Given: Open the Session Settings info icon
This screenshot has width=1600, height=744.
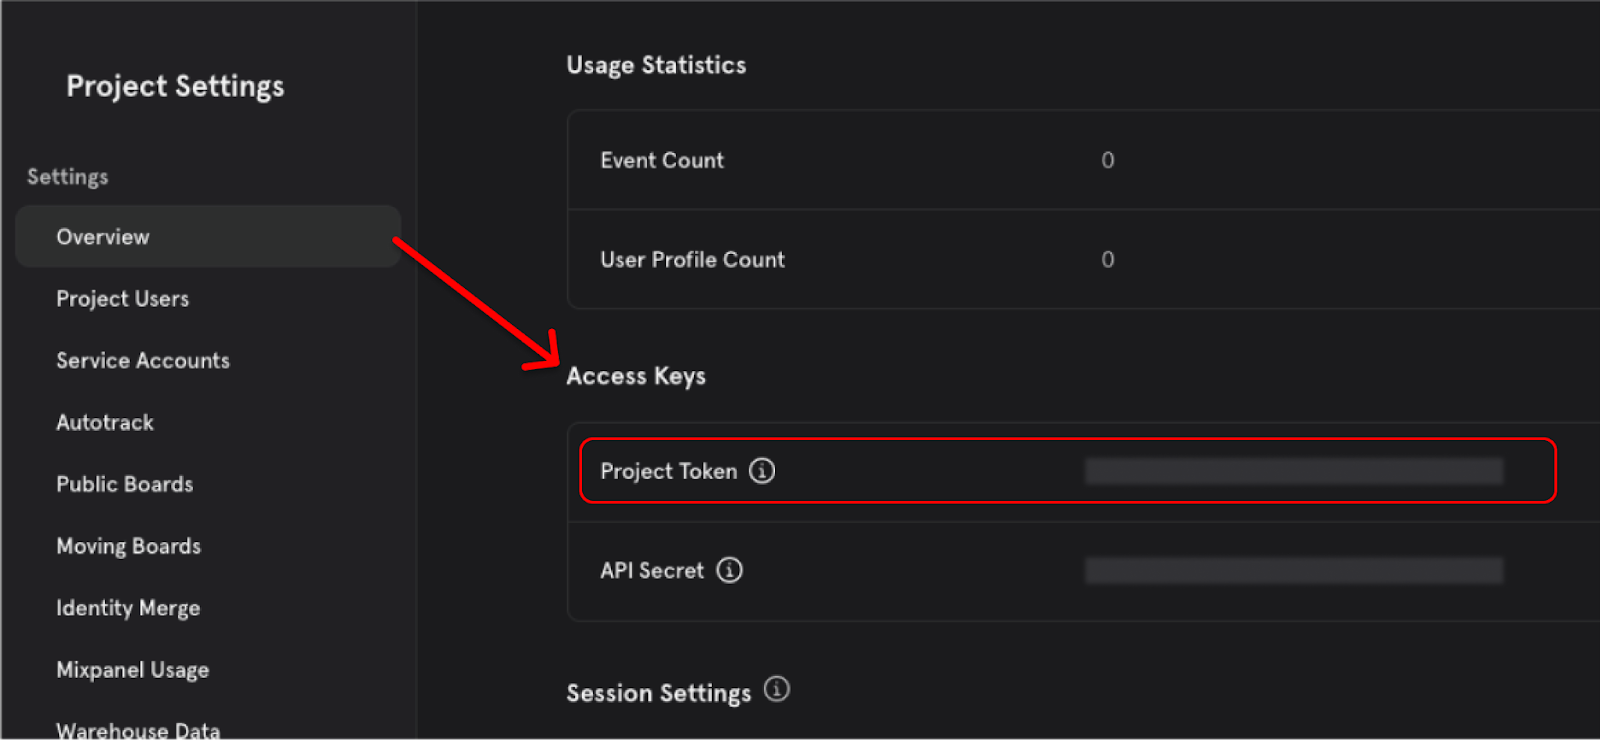Looking at the screenshot, I should 777,689.
